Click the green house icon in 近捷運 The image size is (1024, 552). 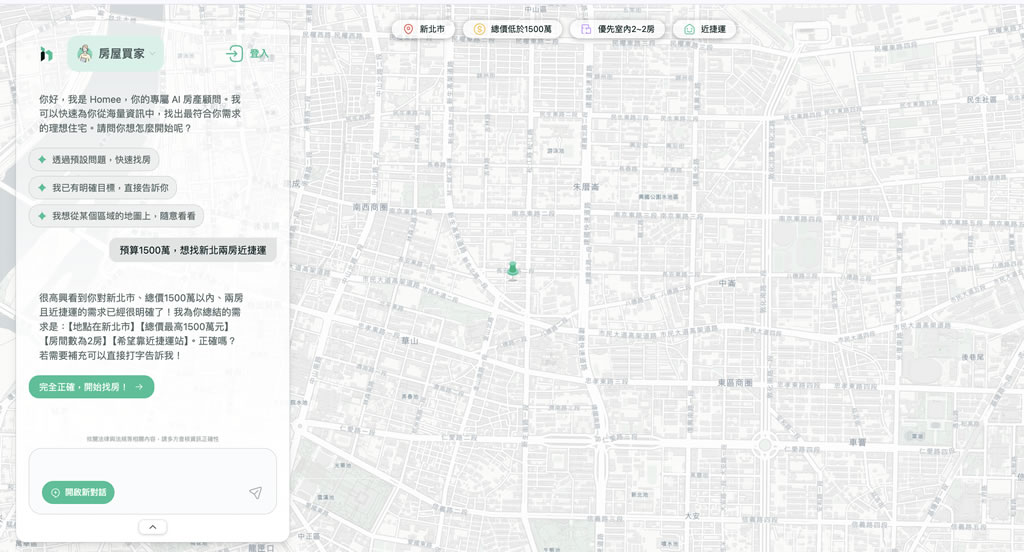(x=689, y=30)
